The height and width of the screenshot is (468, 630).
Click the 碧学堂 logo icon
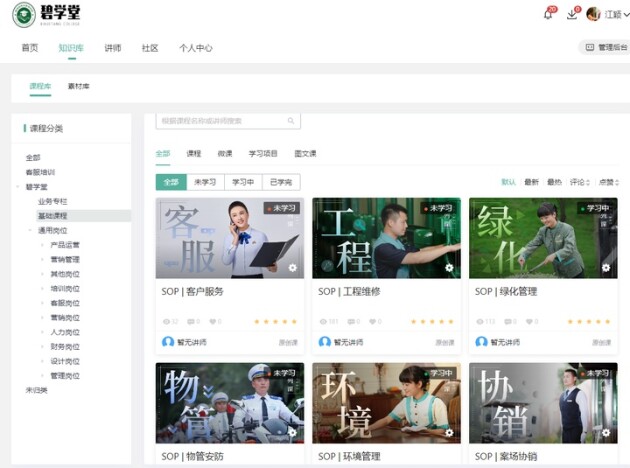(23, 16)
